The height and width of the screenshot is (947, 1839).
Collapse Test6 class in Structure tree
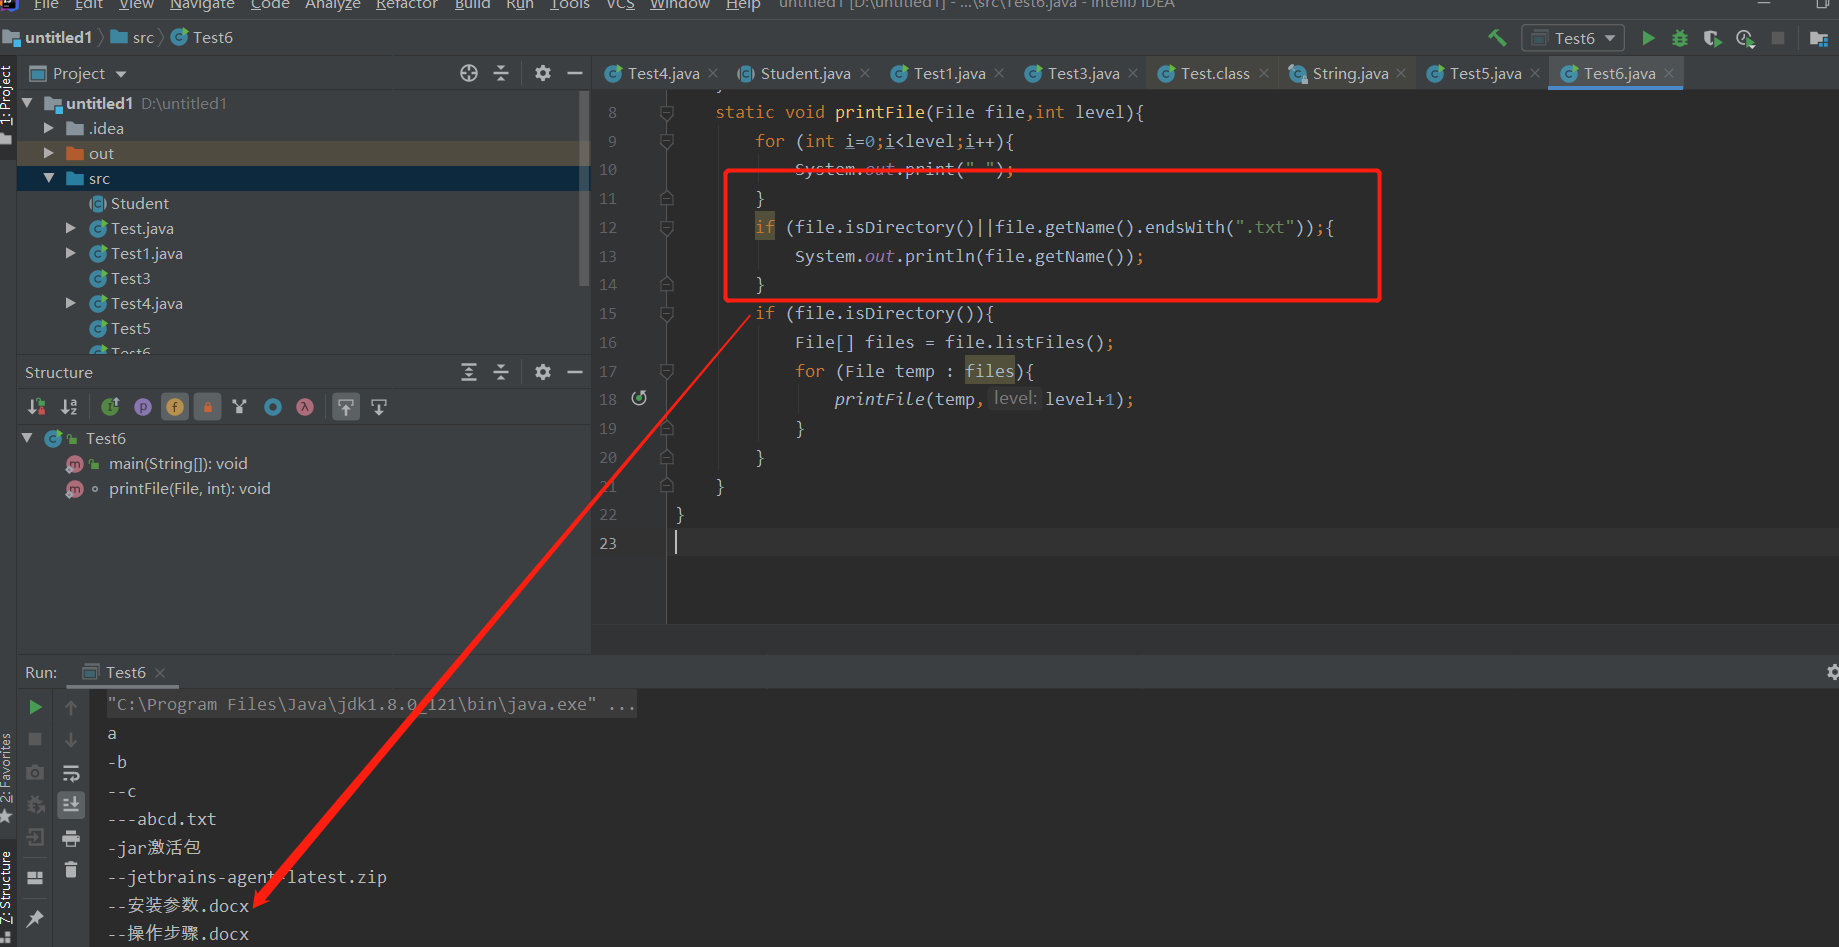[28, 438]
